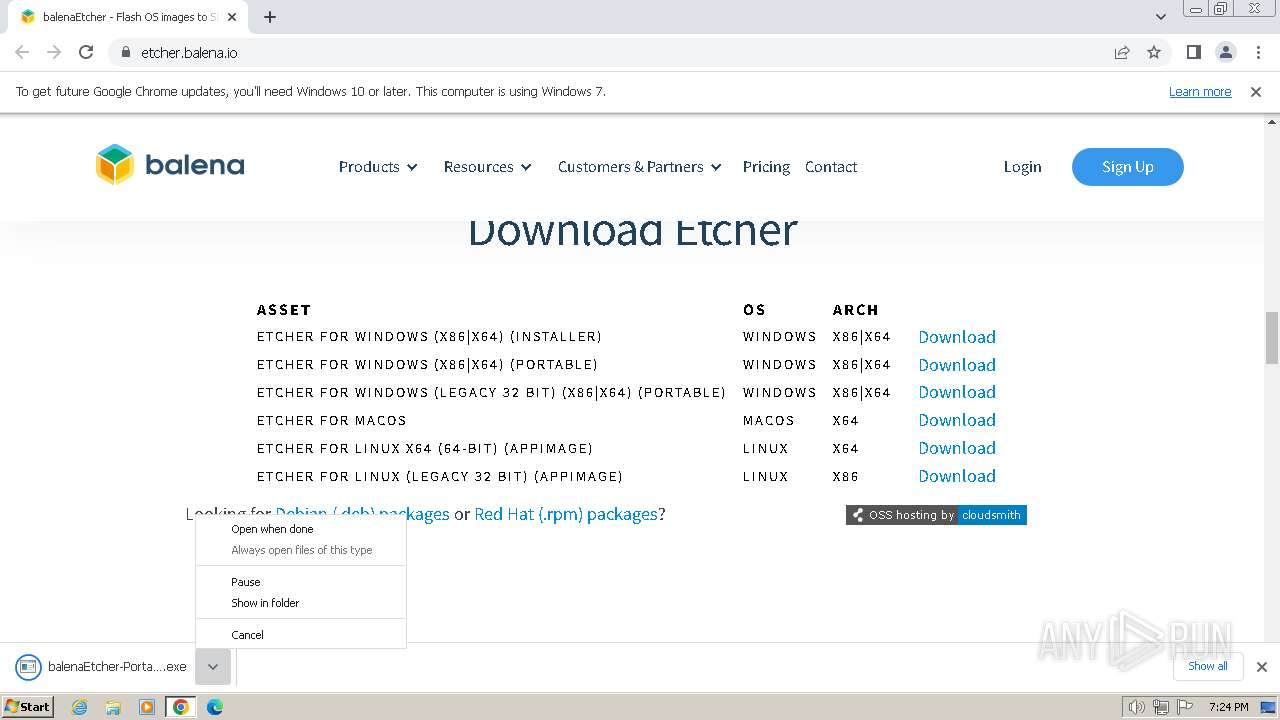Image resolution: width=1280 pixels, height=720 pixels.
Task: Open the Chrome side panel icon
Action: (x=1193, y=52)
